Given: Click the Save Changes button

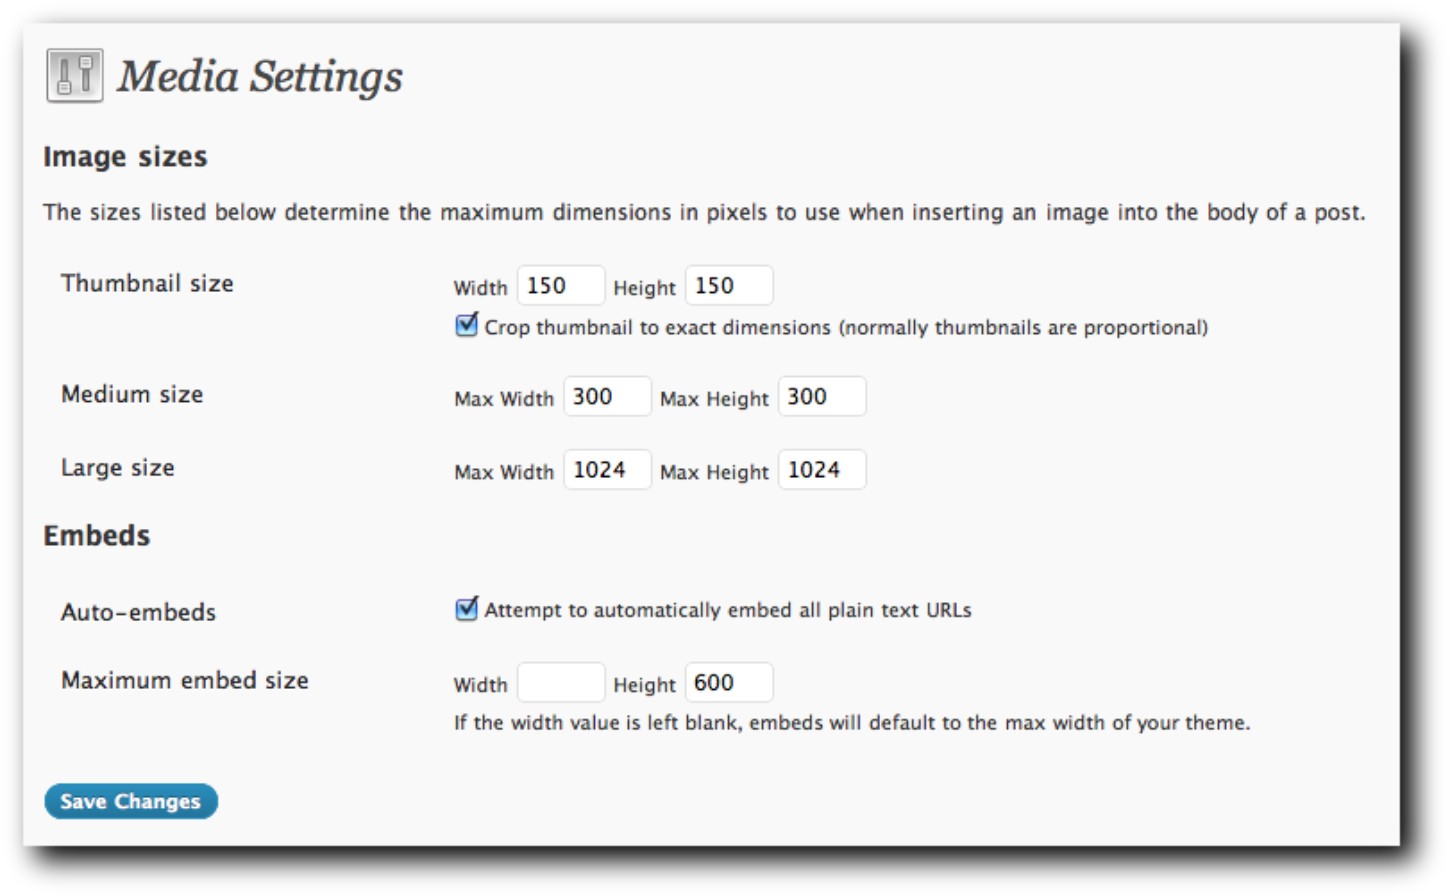Looking at the screenshot, I should (x=131, y=801).
